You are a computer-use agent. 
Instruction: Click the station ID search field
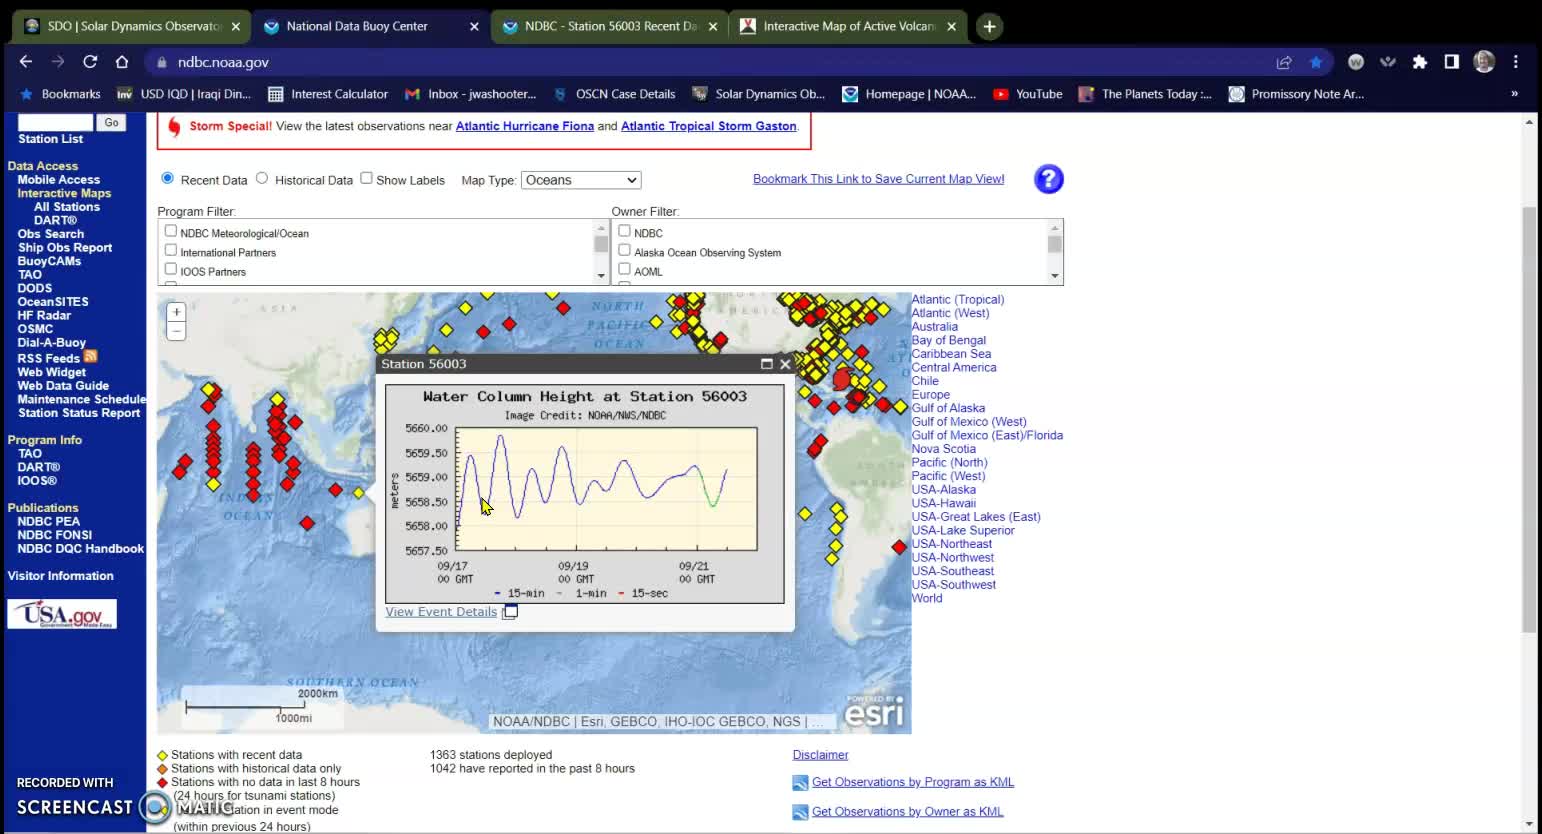tap(55, 123)
